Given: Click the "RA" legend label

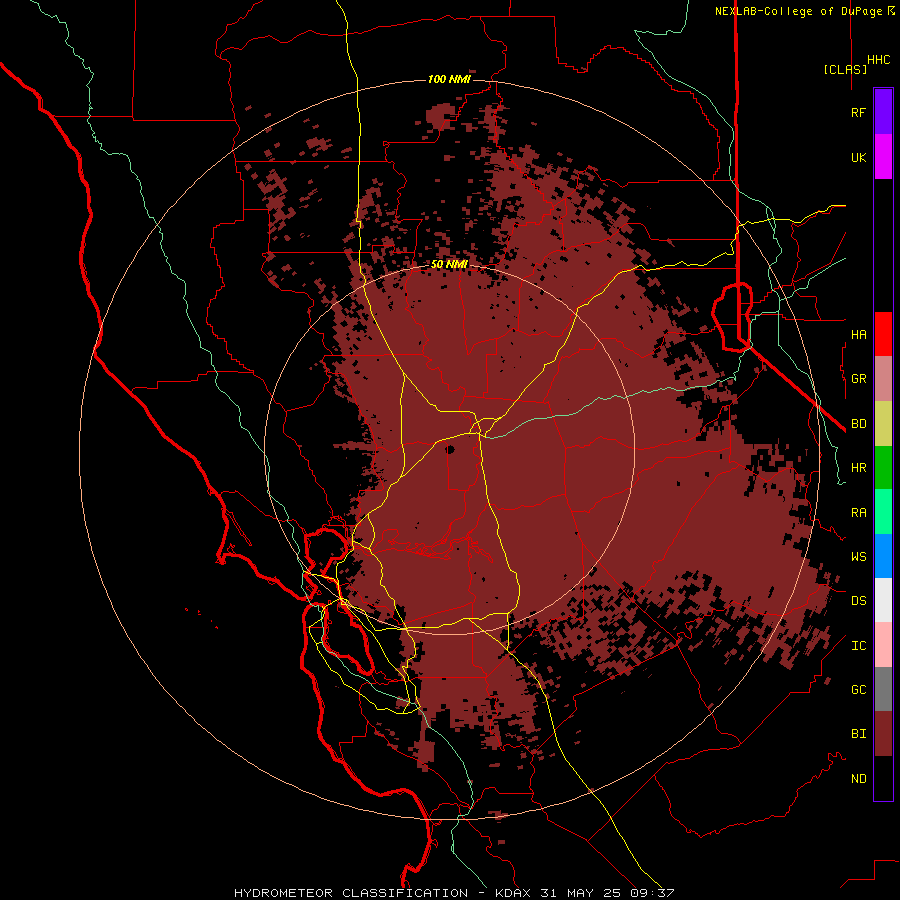Looking at the screenshot, I should point(858,513).
